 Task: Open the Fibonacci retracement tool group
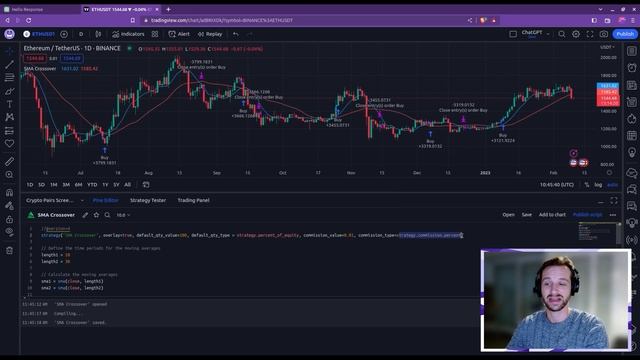click(x=9, y=77)
